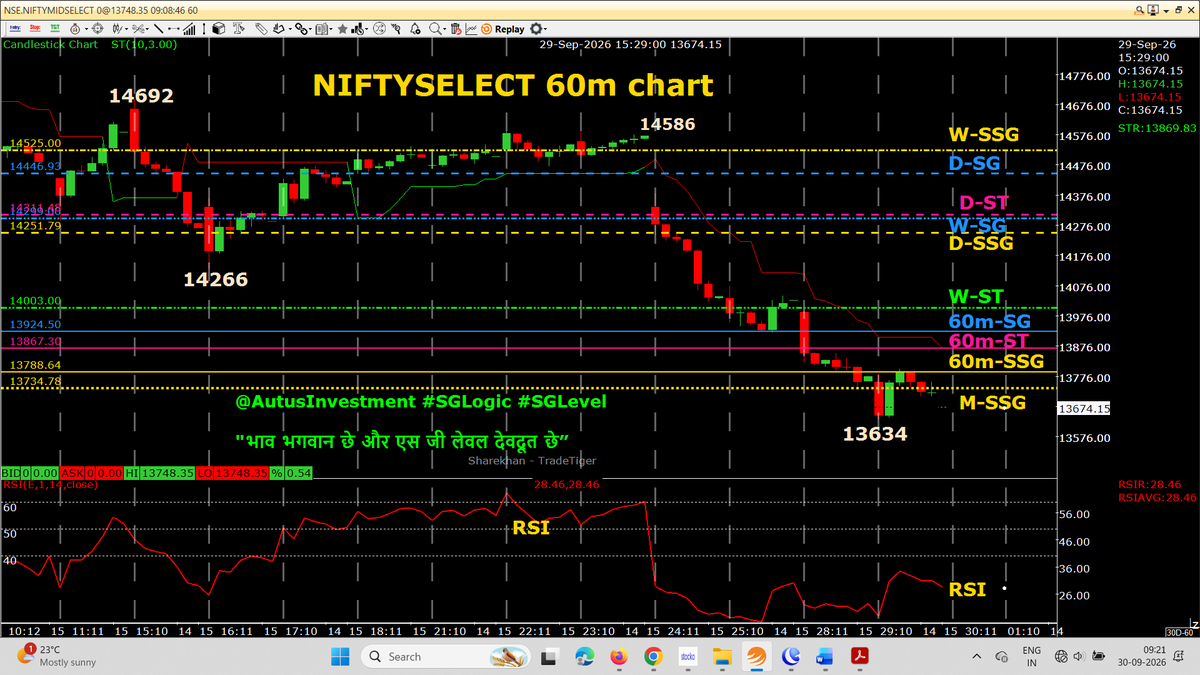1200x675 pixels.
Task: Open Google Chrome from the taskbar
Action: pos(653,656)
